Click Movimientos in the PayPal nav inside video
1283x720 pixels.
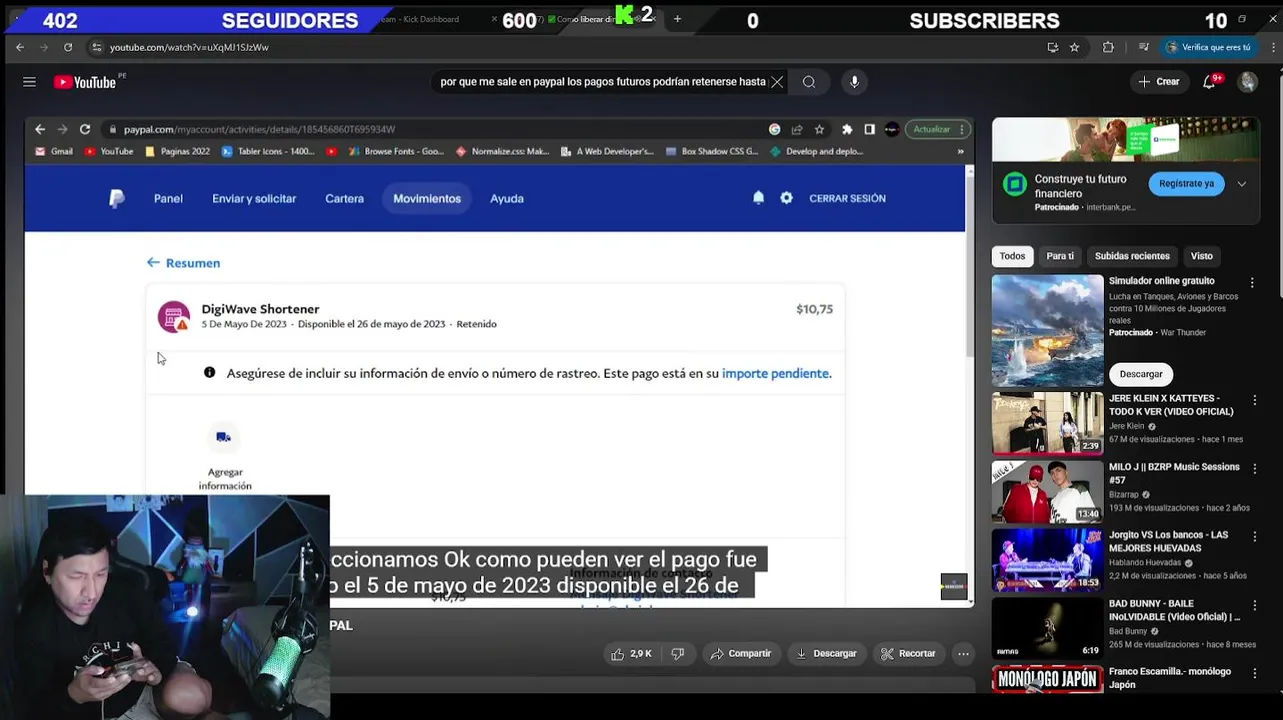(x=427, y=198)
